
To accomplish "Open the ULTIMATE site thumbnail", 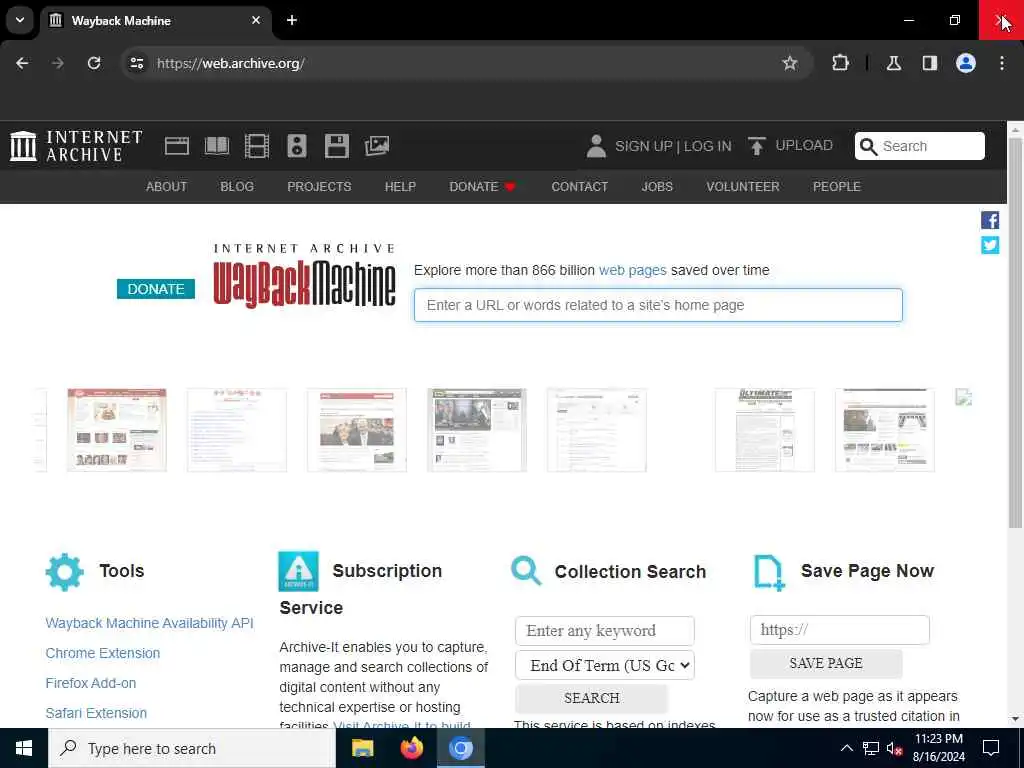I will [x=765, y=430].
